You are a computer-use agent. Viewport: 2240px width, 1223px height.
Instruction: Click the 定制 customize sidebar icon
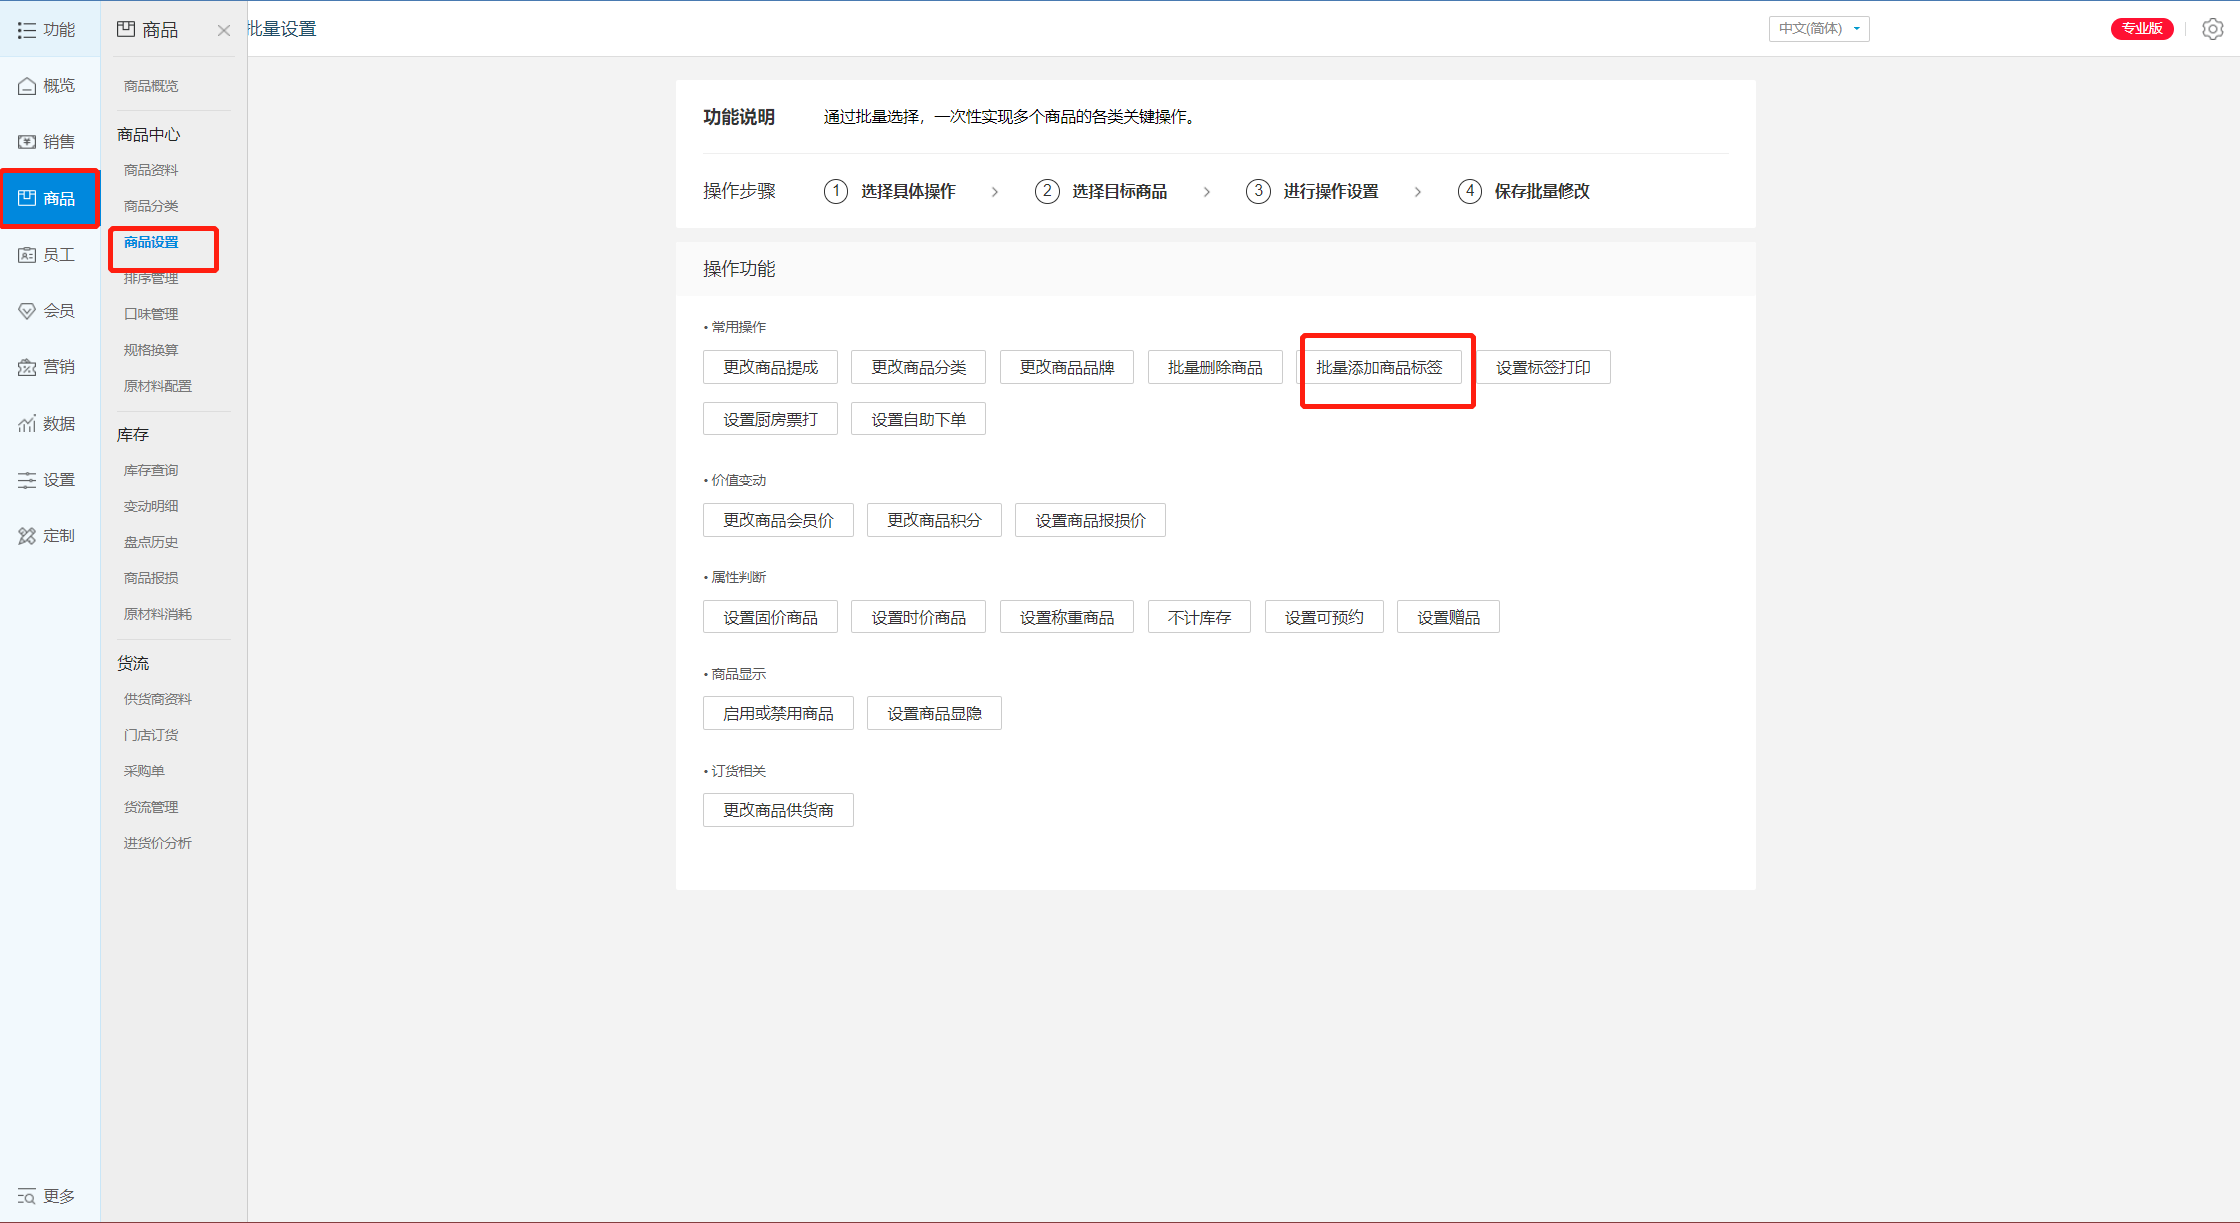(27, 536)
